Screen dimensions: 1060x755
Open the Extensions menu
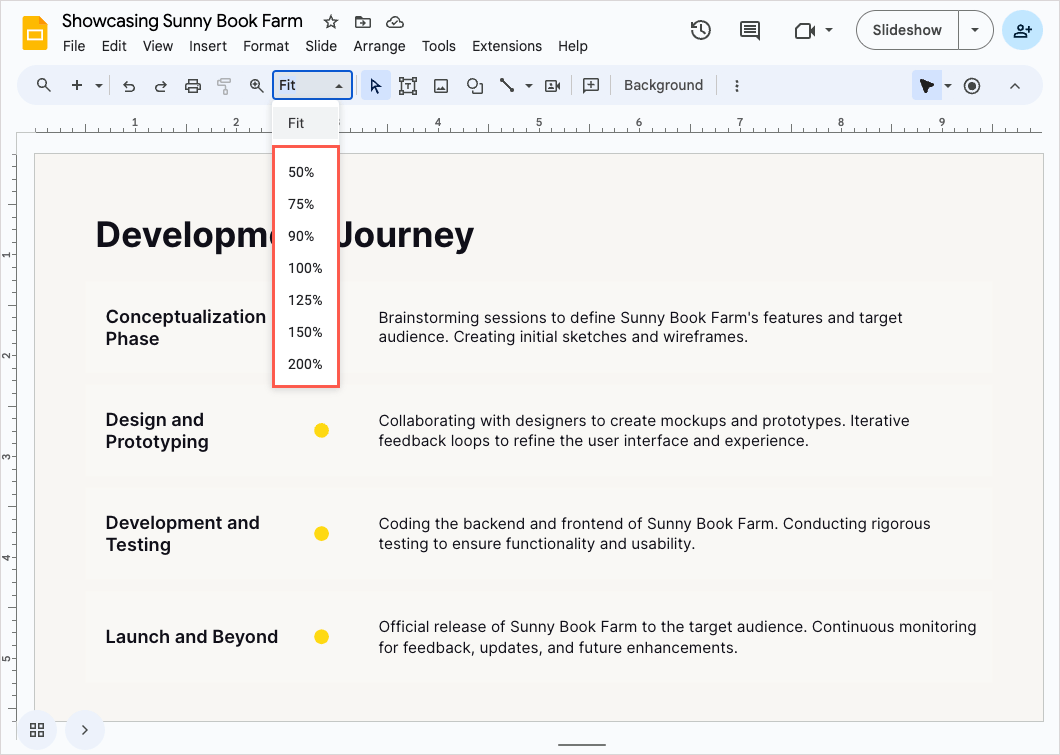coord(506,46)
